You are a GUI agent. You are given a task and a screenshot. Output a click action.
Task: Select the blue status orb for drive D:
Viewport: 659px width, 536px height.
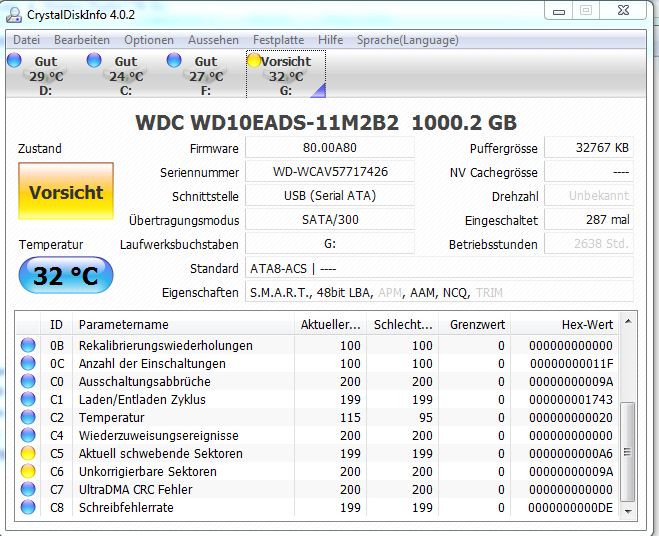[14, 60]
